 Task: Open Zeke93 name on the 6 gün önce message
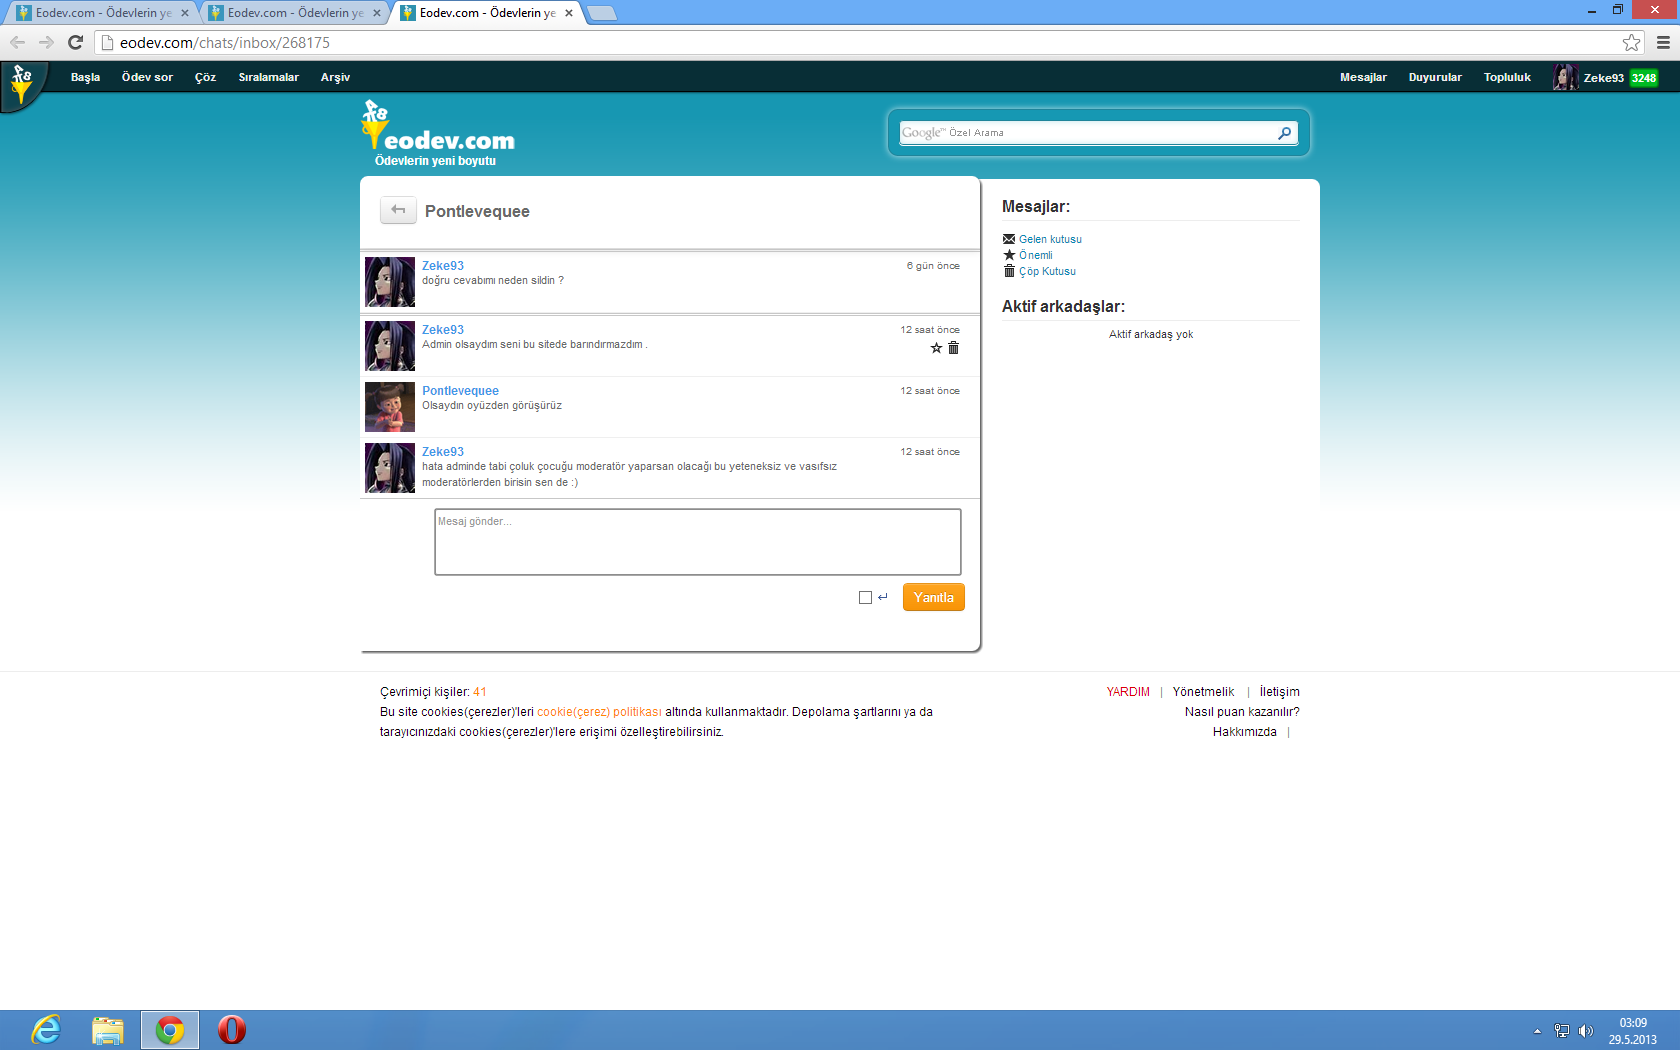click(443, 266)
